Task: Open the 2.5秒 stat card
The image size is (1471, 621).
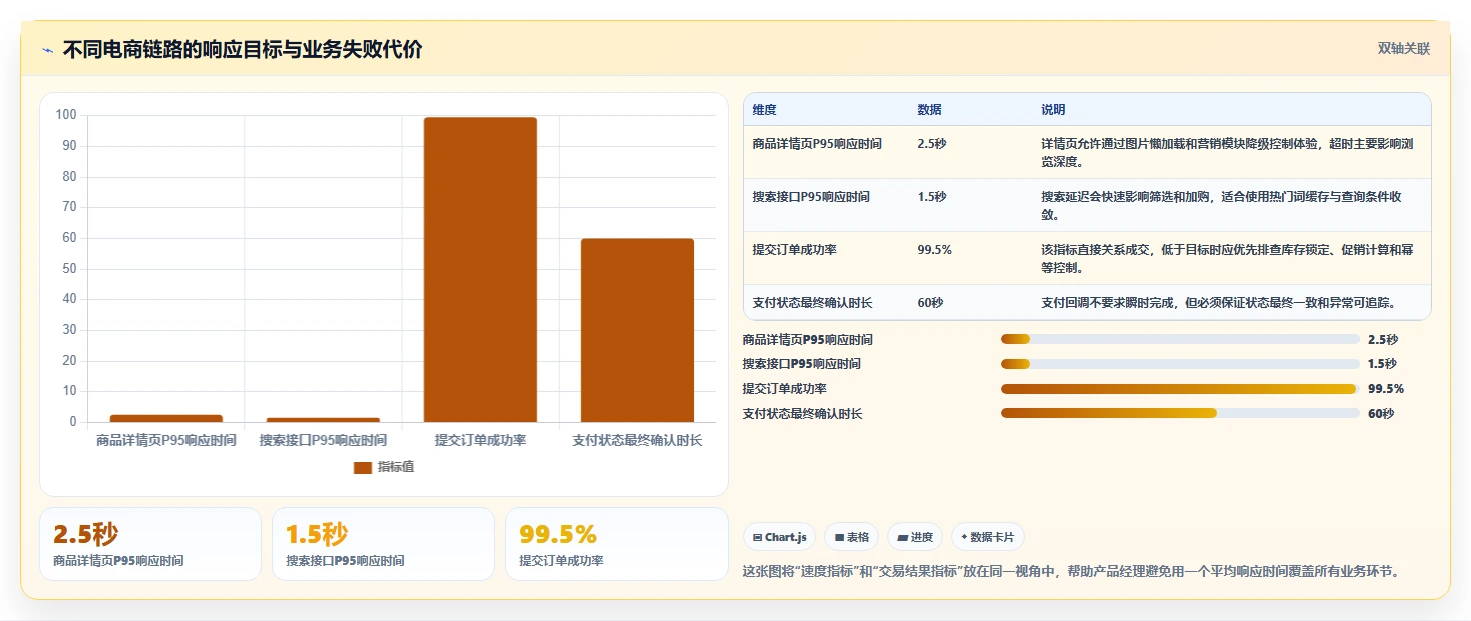Action: [150, 544]
